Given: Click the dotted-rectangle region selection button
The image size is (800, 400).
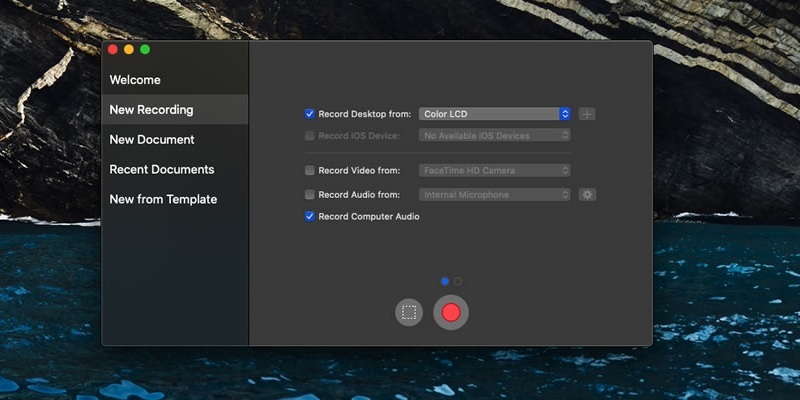Looking at the screenshot, I should click(409, 312).
